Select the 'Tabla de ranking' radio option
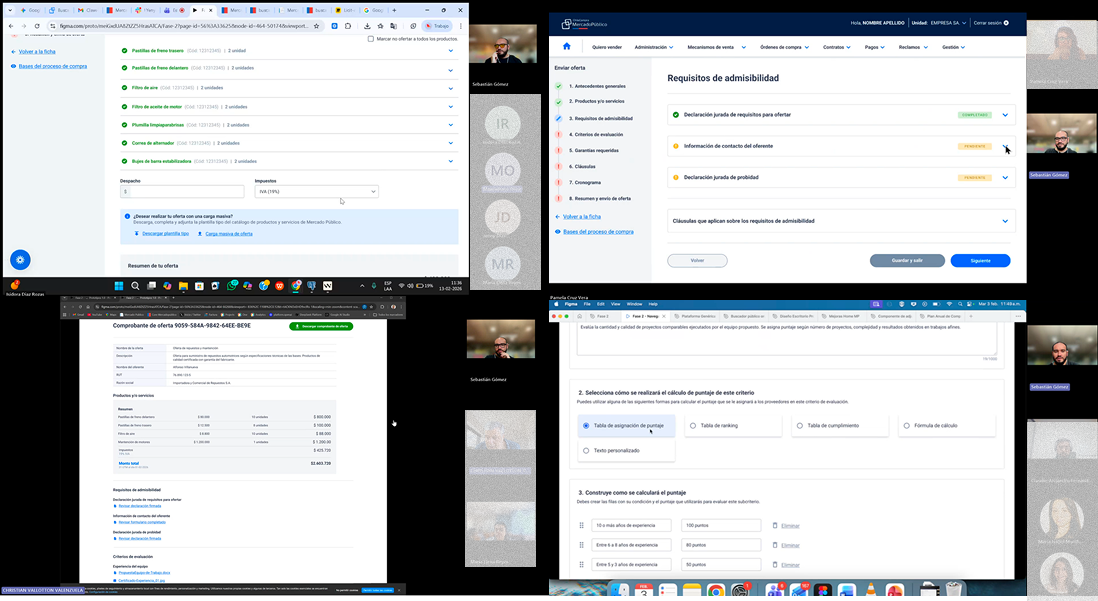This screenshot has height=601, width=1098. [x=693, y=426]
